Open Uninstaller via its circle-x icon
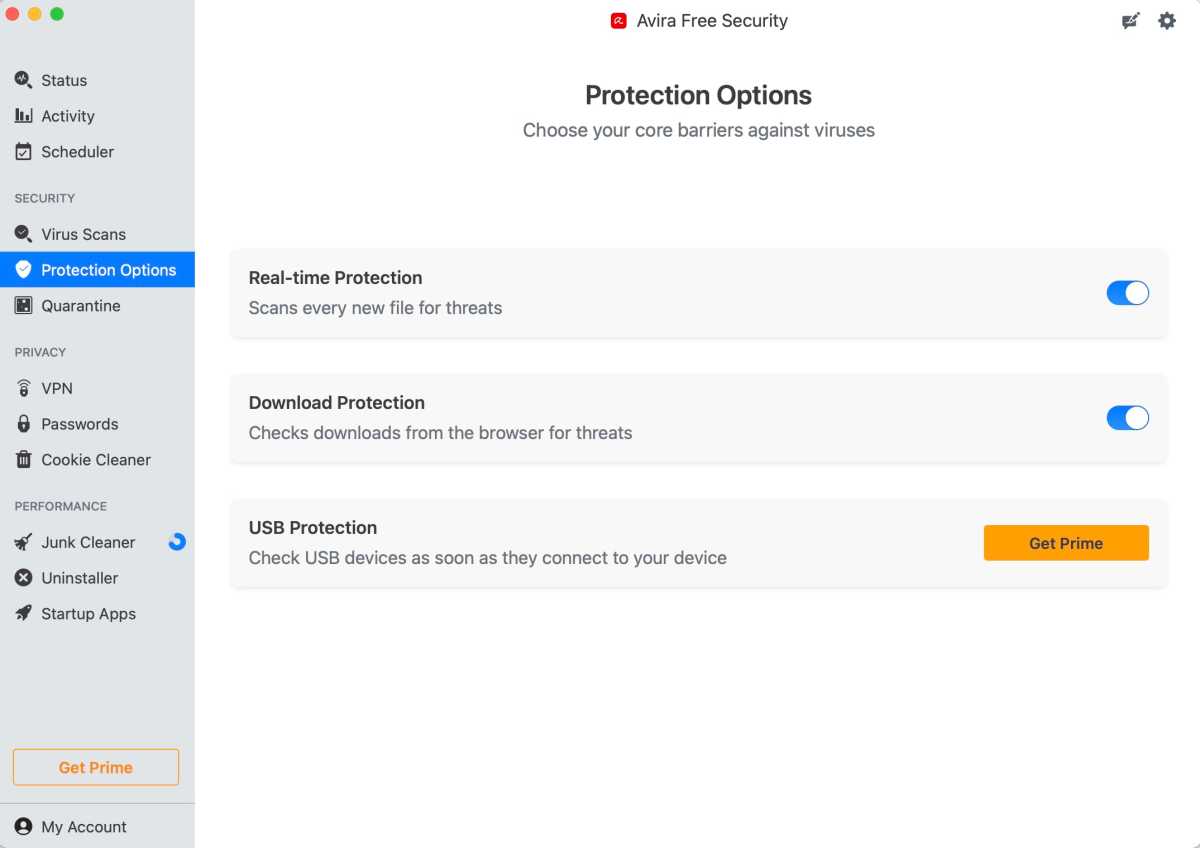The width and height of the screenshot is (1200, 848). pos(22,578)
